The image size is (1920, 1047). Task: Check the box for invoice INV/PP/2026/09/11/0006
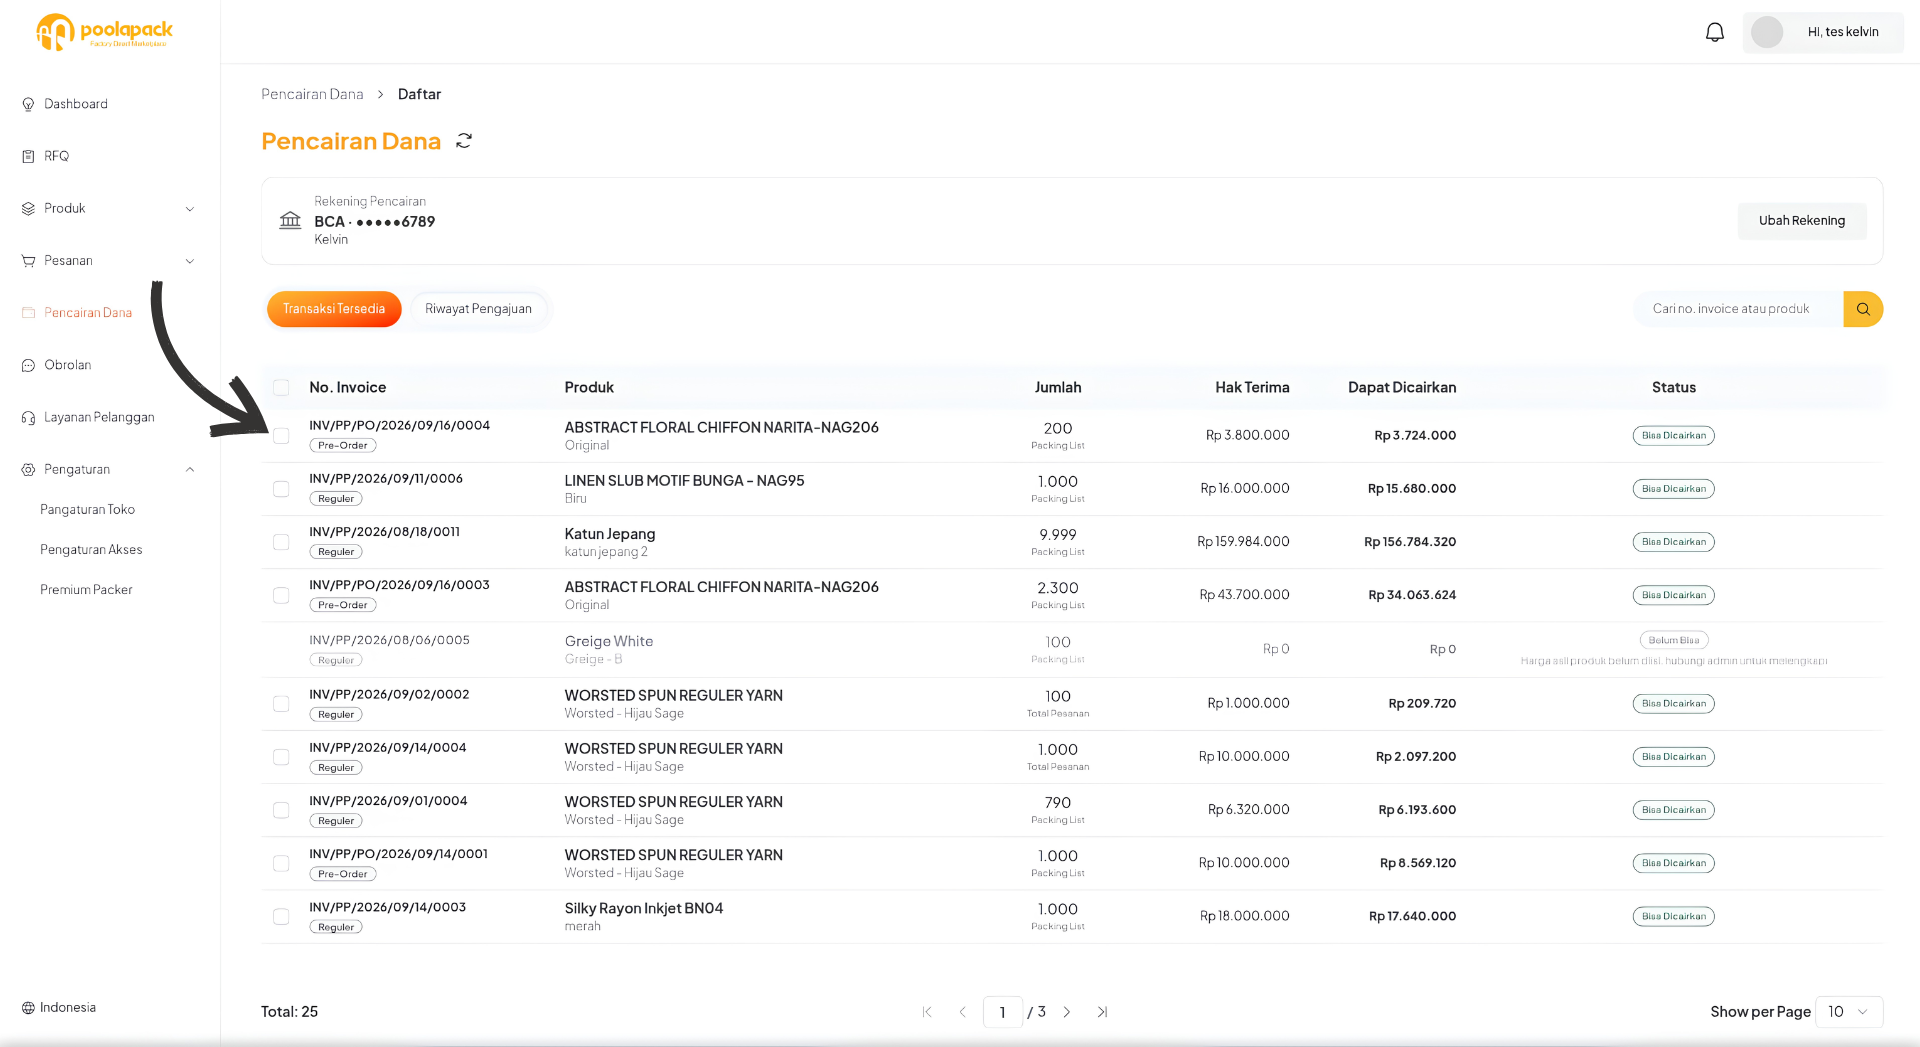[281, 489]
